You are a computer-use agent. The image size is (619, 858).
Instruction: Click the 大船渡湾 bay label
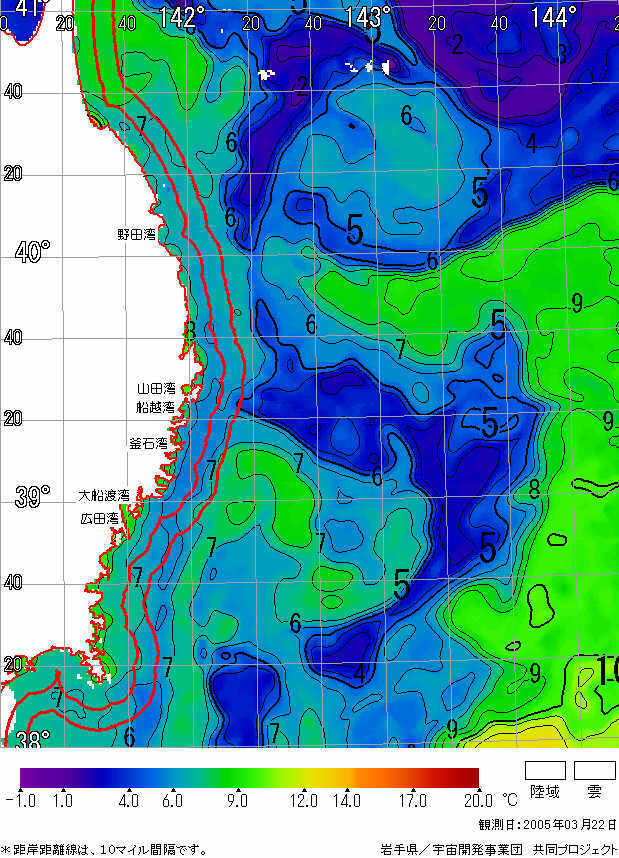(104, 495)
